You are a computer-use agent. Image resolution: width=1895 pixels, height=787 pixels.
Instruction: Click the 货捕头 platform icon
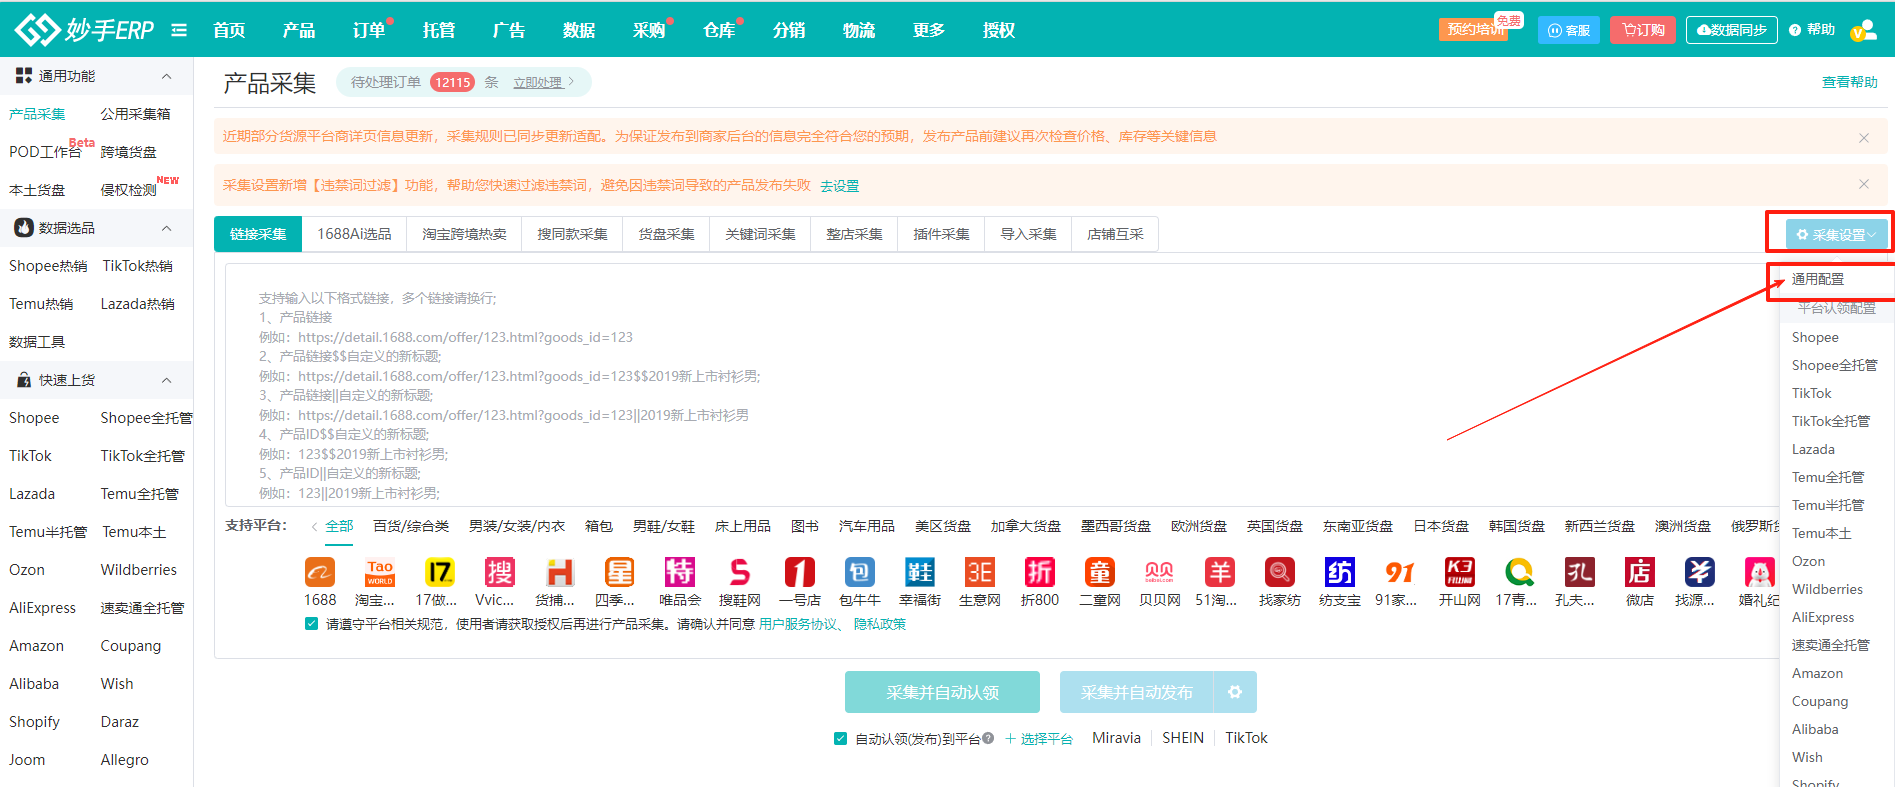pos(560,573)
